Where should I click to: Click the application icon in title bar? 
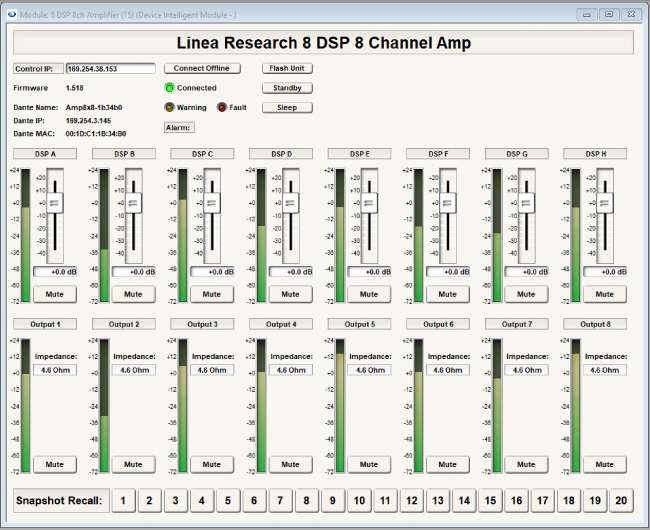[x=12, y=15]
